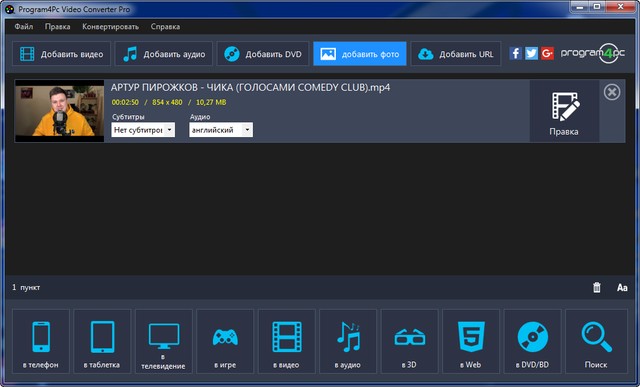Click the trash bin delete icon

point(597,287)
